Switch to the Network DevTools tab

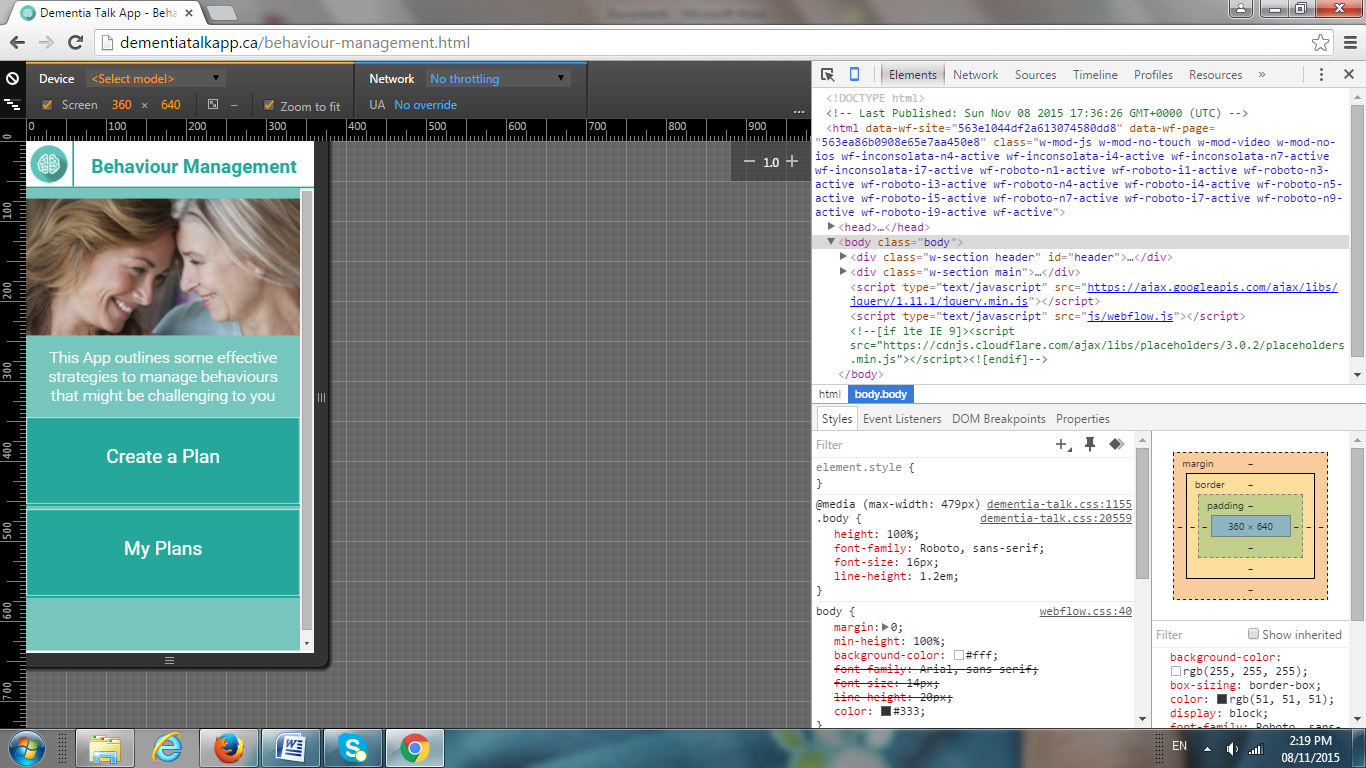975,75
